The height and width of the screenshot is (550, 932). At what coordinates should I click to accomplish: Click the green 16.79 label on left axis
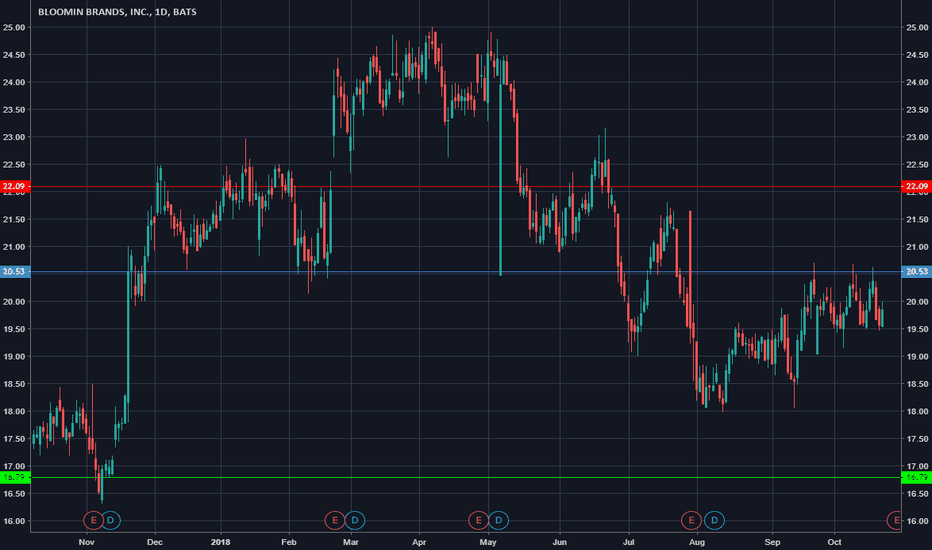[x=15, y=477]
